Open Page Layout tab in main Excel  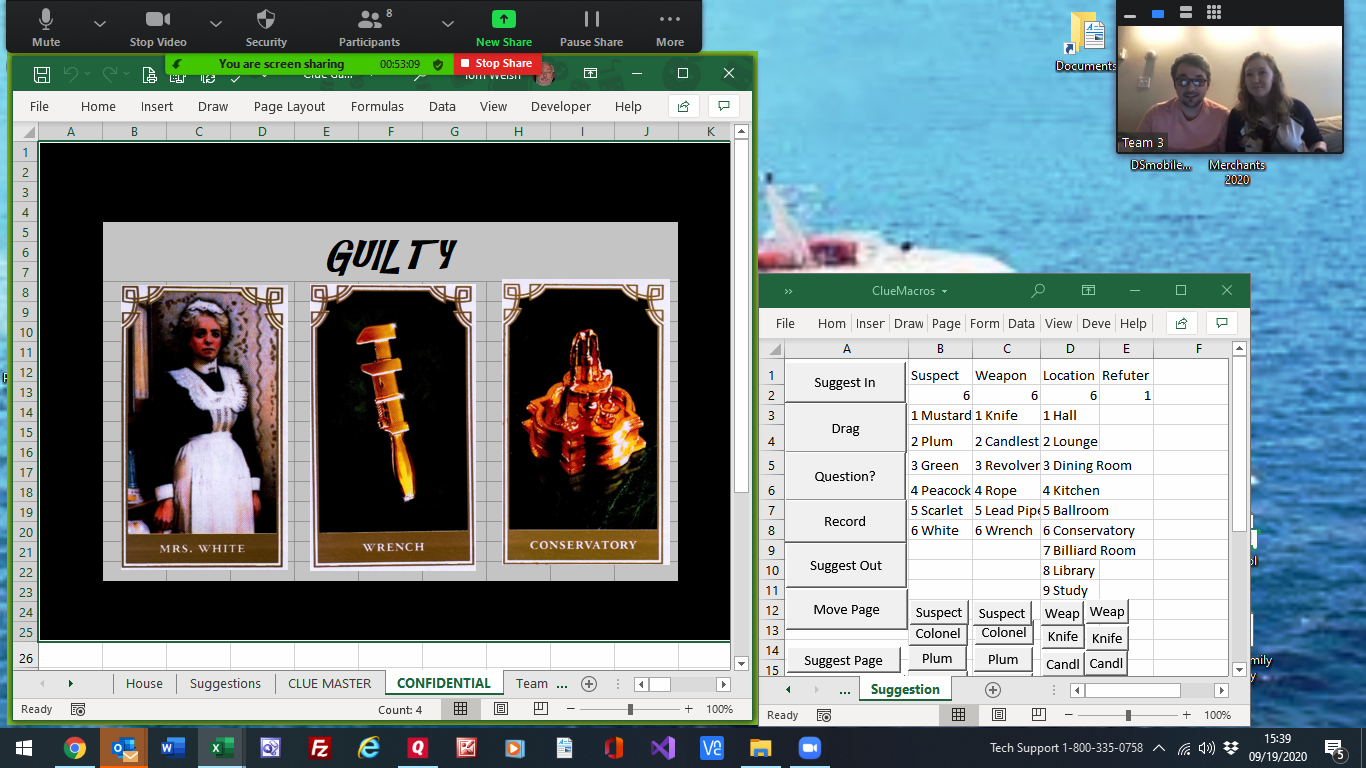(289, 106)
